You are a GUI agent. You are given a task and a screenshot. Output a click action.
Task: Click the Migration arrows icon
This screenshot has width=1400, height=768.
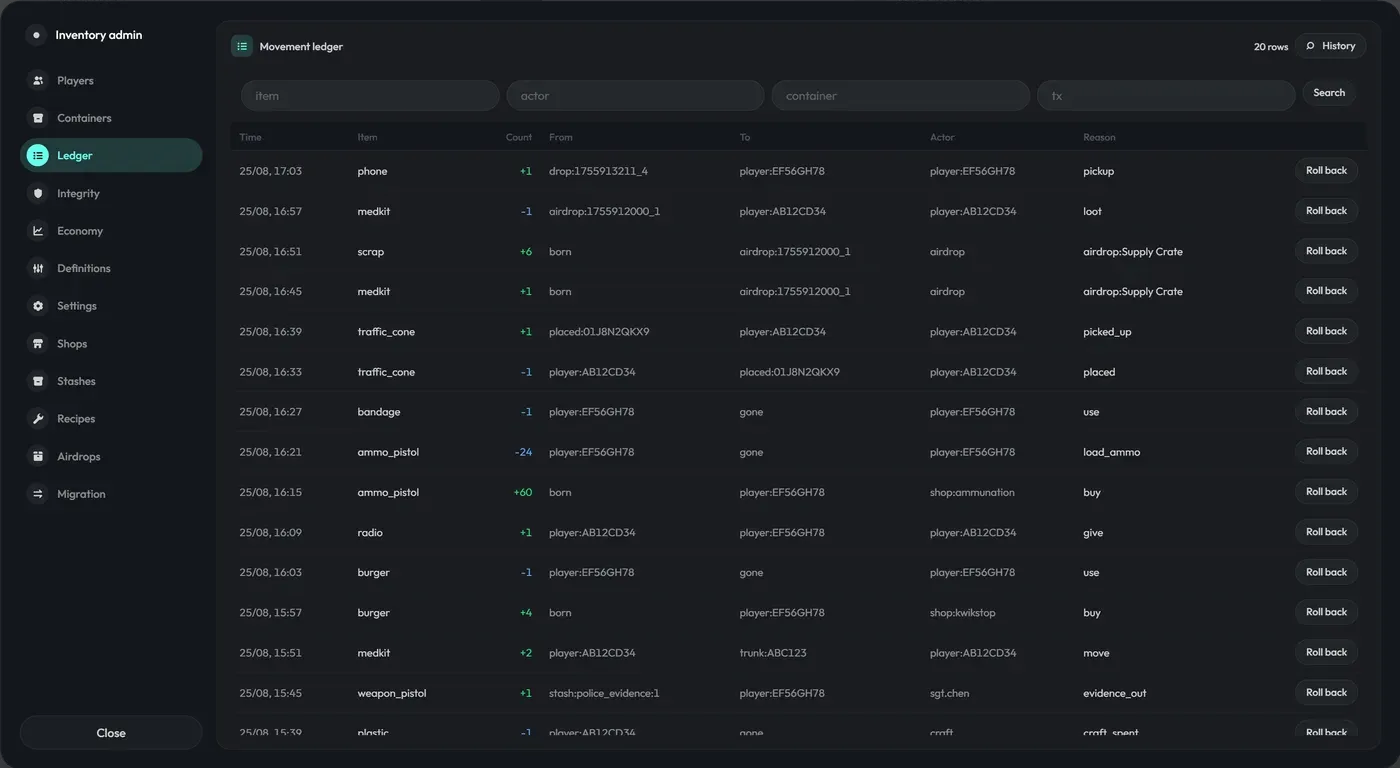(38, 494)
